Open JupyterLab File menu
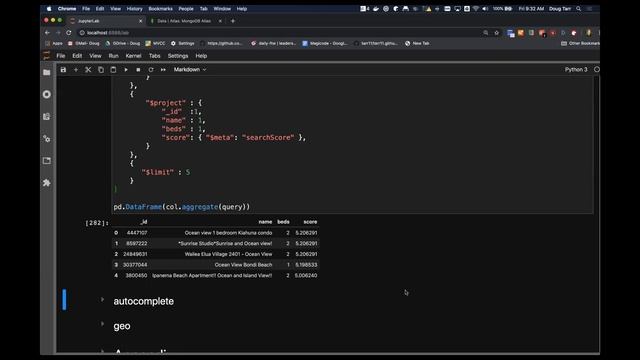Viewport: 640px width, 360px height. click(x=61, y=56)
